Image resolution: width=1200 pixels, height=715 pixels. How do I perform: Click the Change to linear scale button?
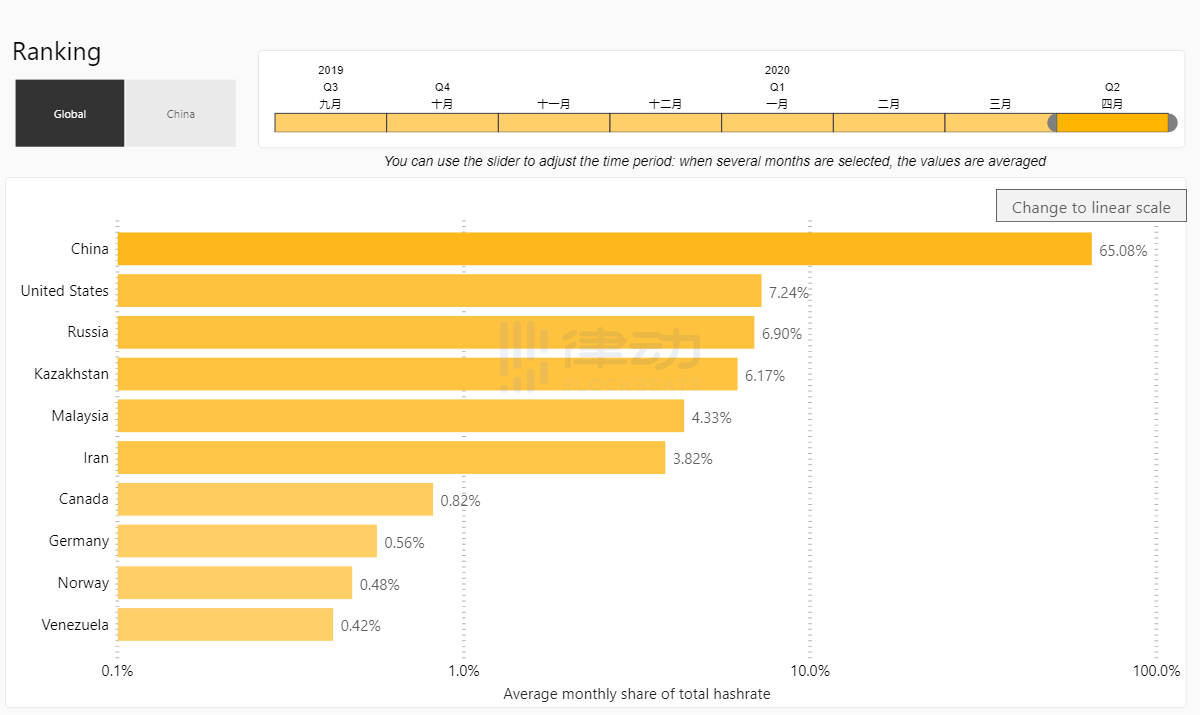pos(1091,207)
